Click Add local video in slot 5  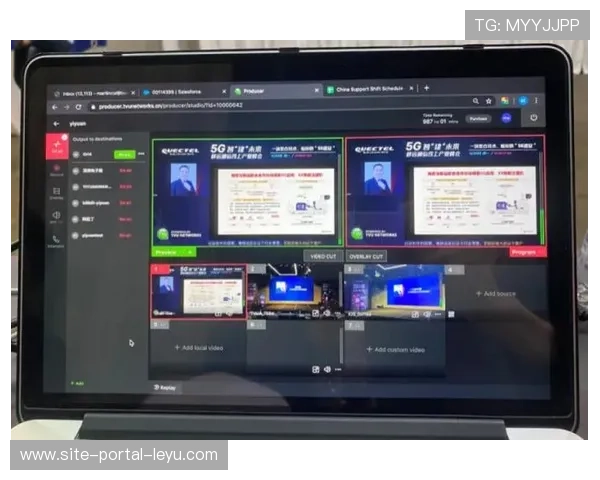point(199,348)
